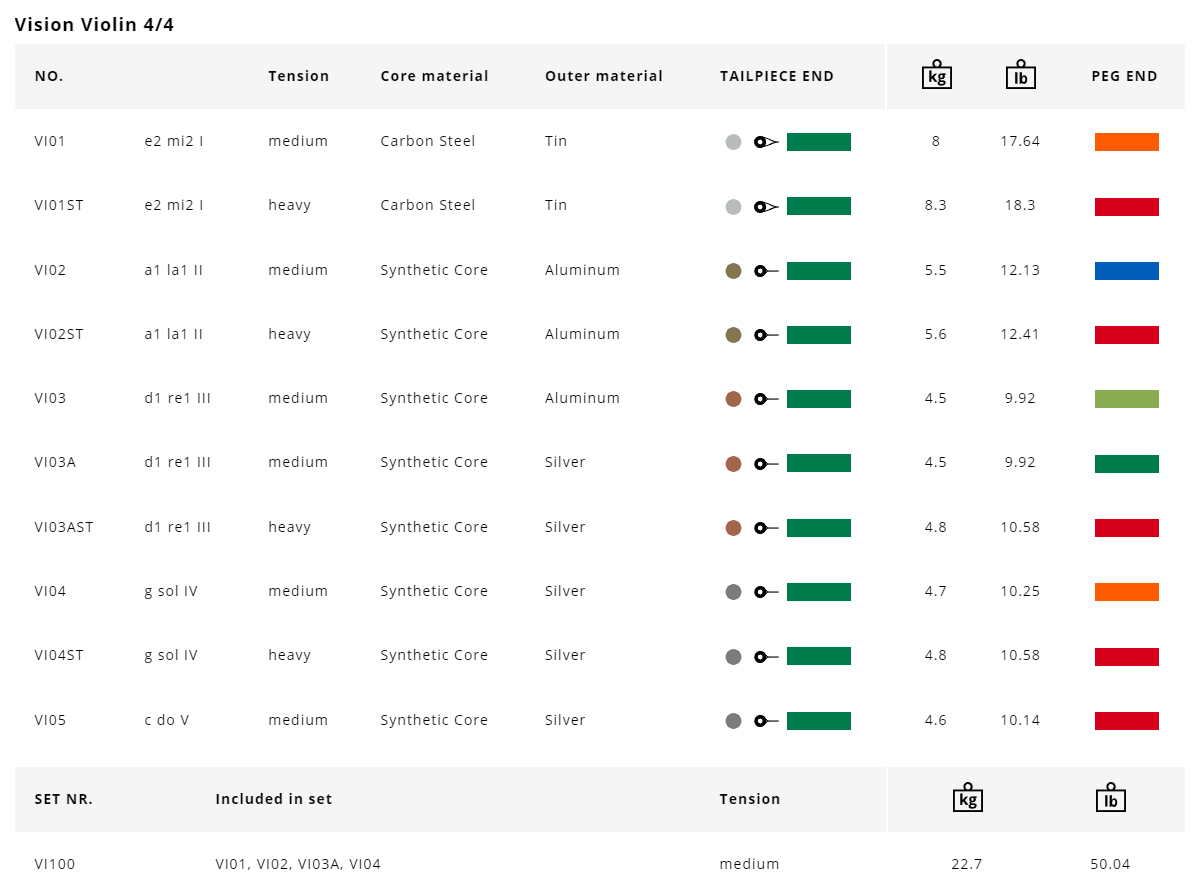Click the orange peg end swatch for VI04
The width and height of the screenshot is (1202, 893).
1126,592
